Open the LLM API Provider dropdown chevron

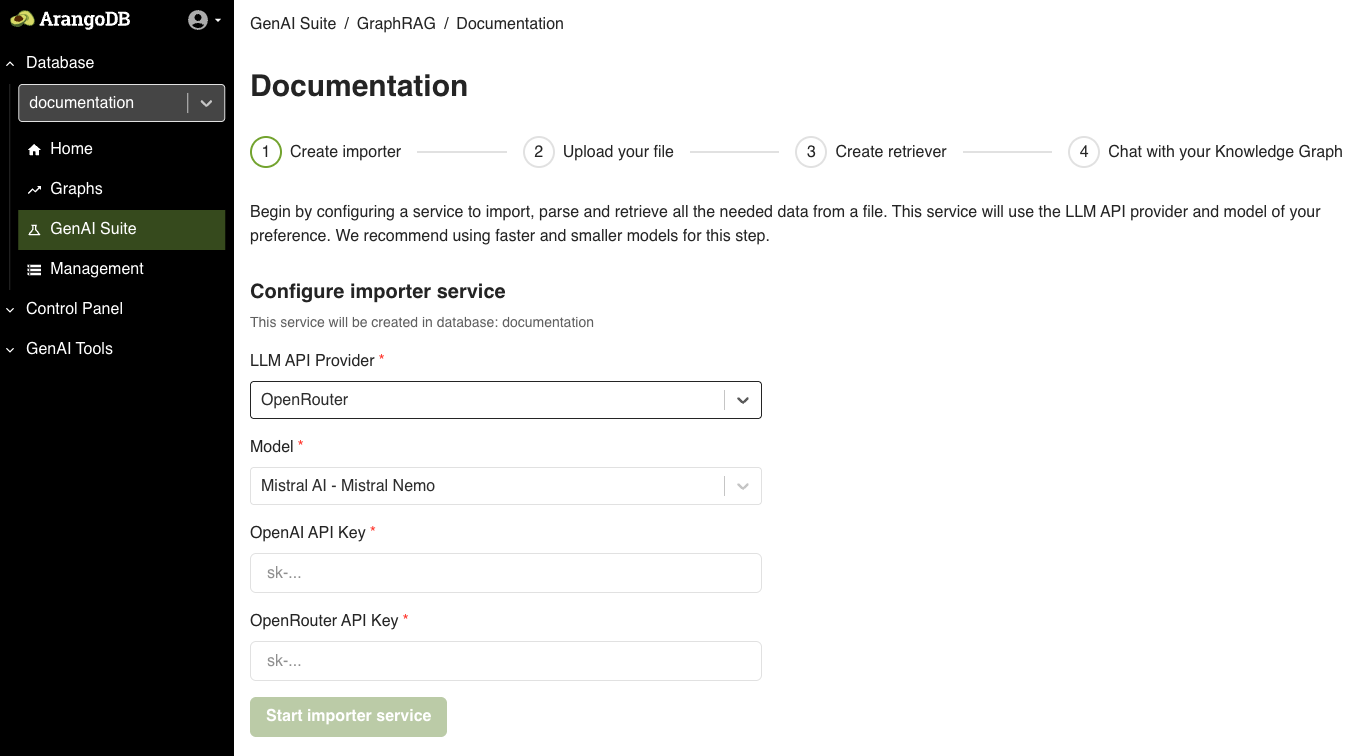(x=743, y=400)
